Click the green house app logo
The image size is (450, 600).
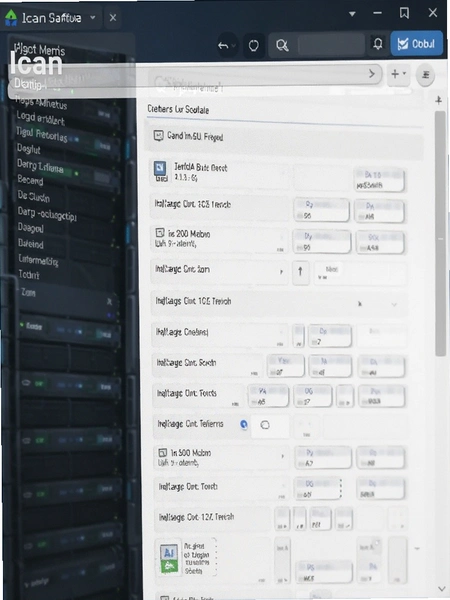(11, 18)
